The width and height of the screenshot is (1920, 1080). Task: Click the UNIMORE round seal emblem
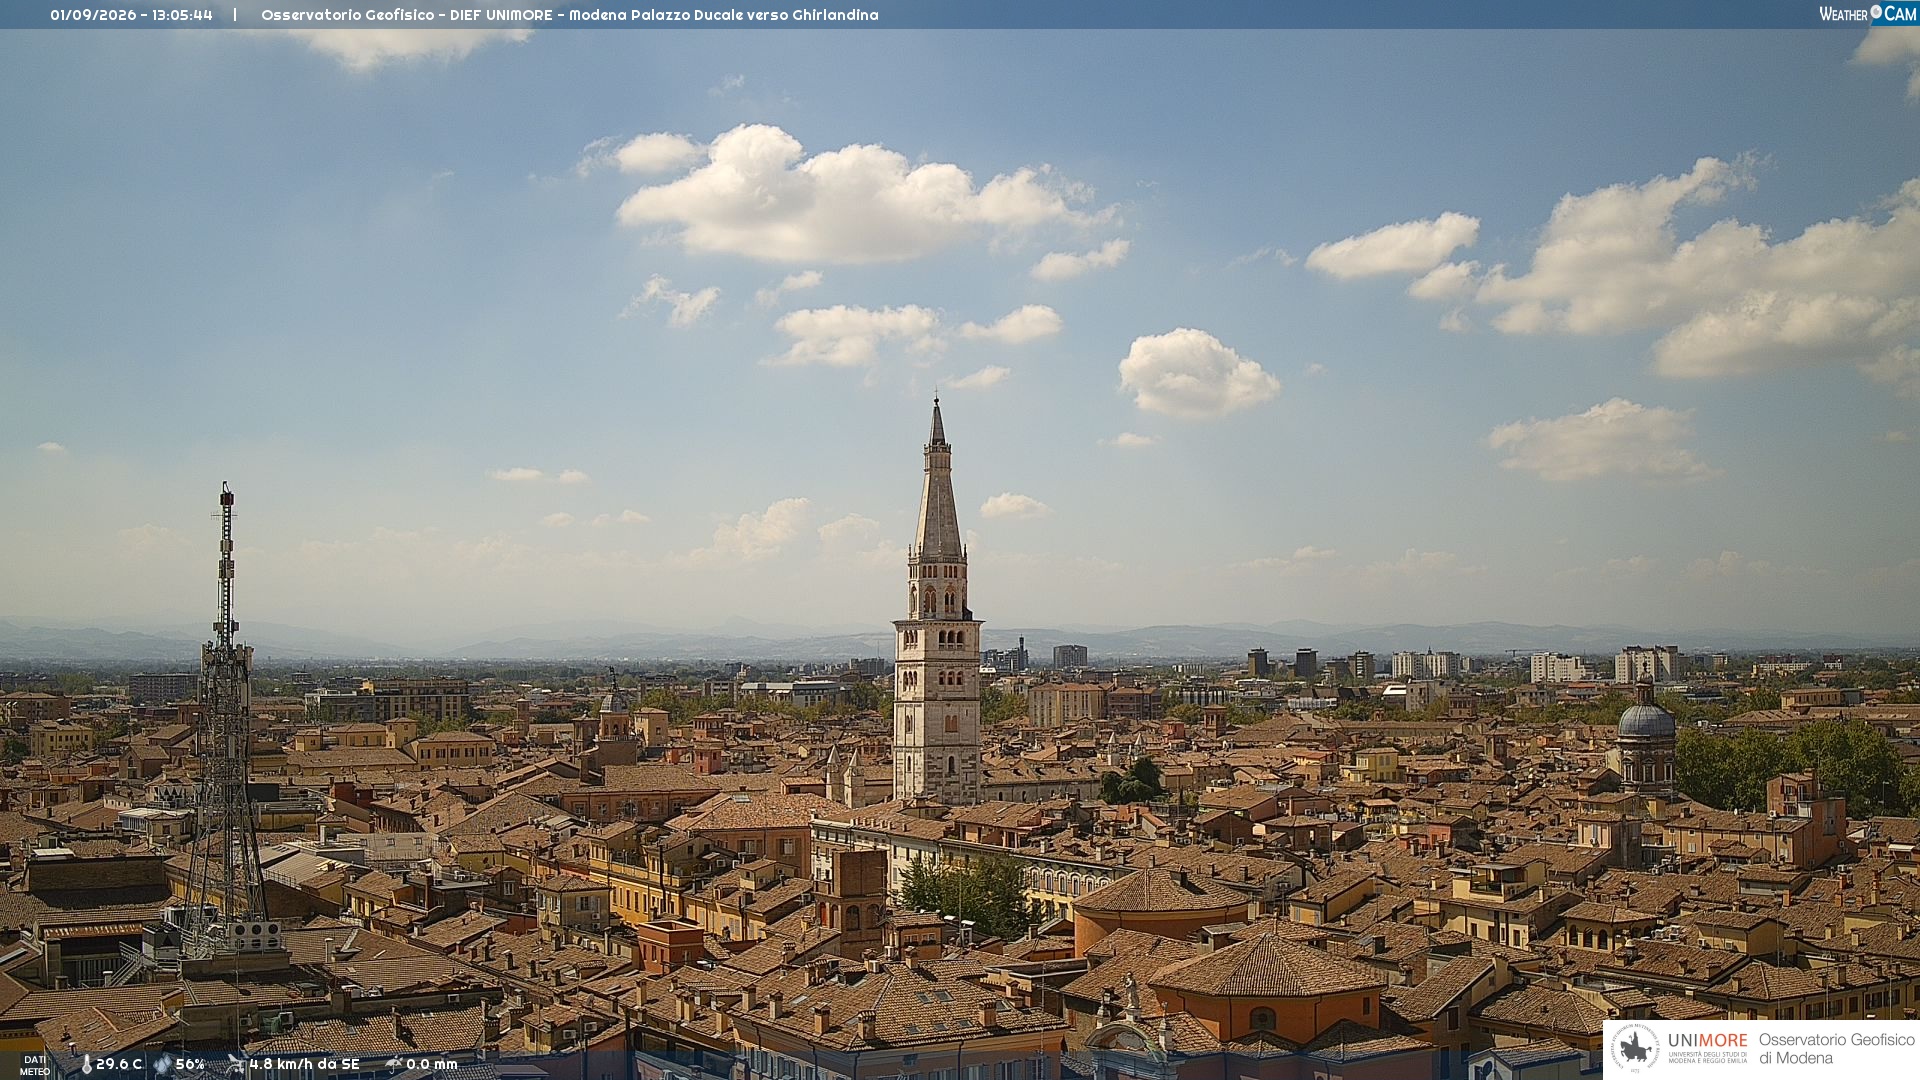coord(1635,1048)
